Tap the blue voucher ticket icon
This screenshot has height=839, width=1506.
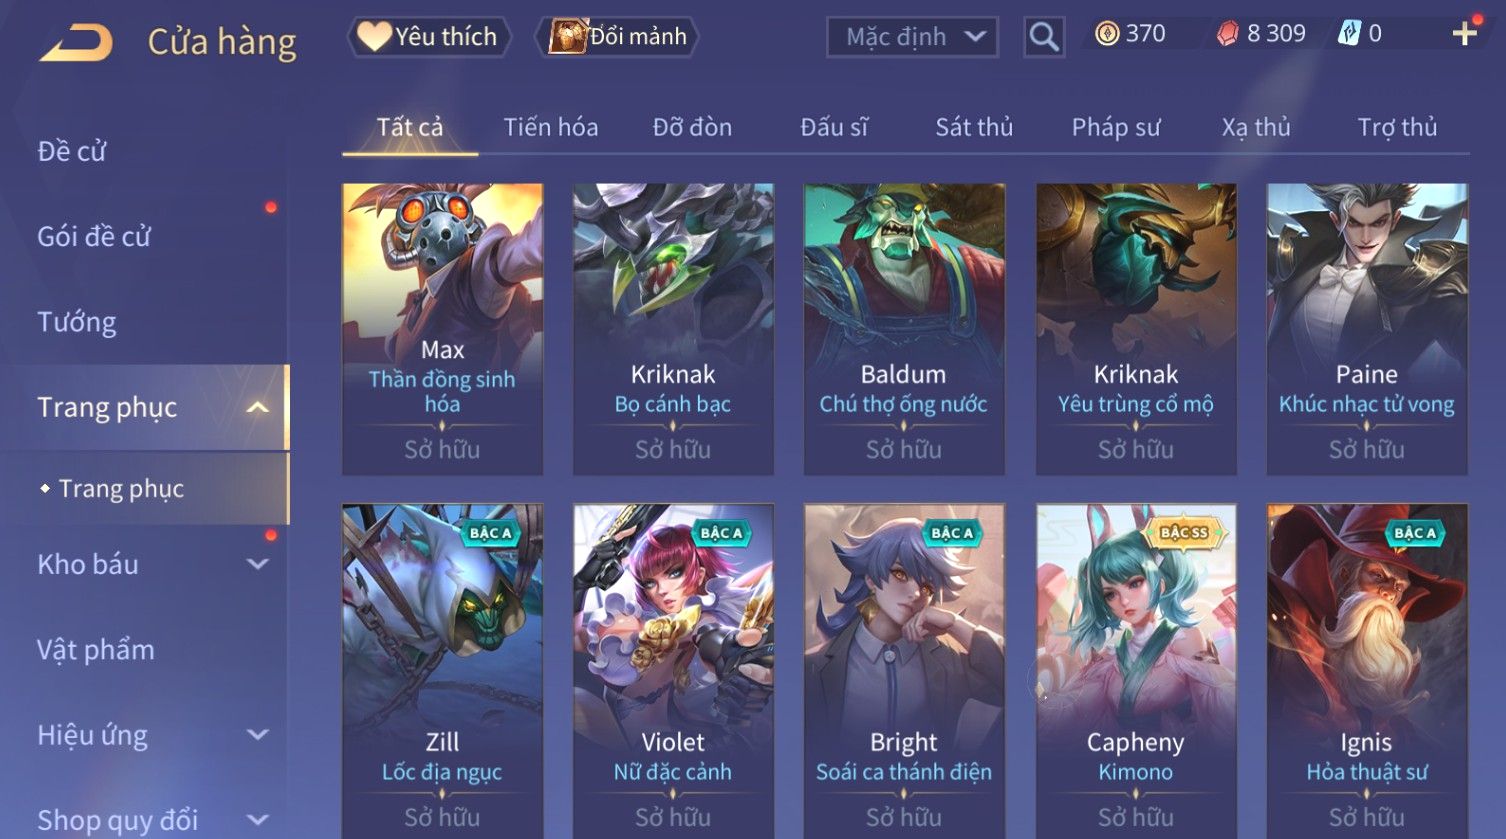[x=1349, y=34]
